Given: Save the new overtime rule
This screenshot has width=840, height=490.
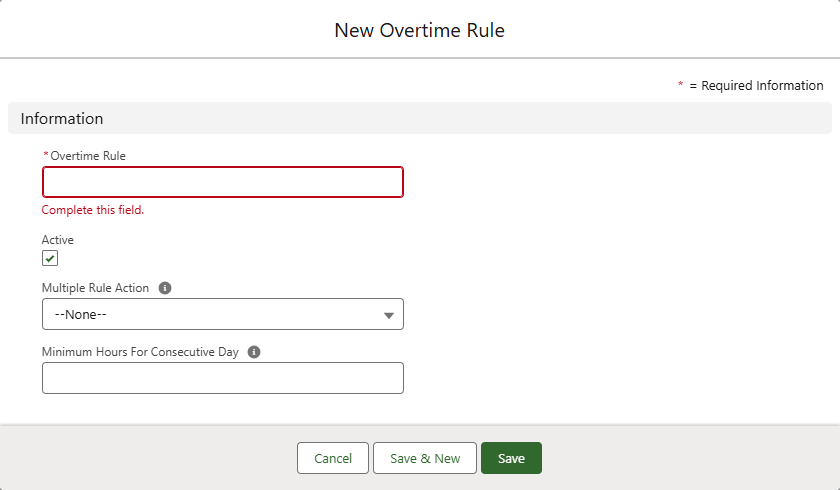Looking at the screenshot, I should point(511,458).
